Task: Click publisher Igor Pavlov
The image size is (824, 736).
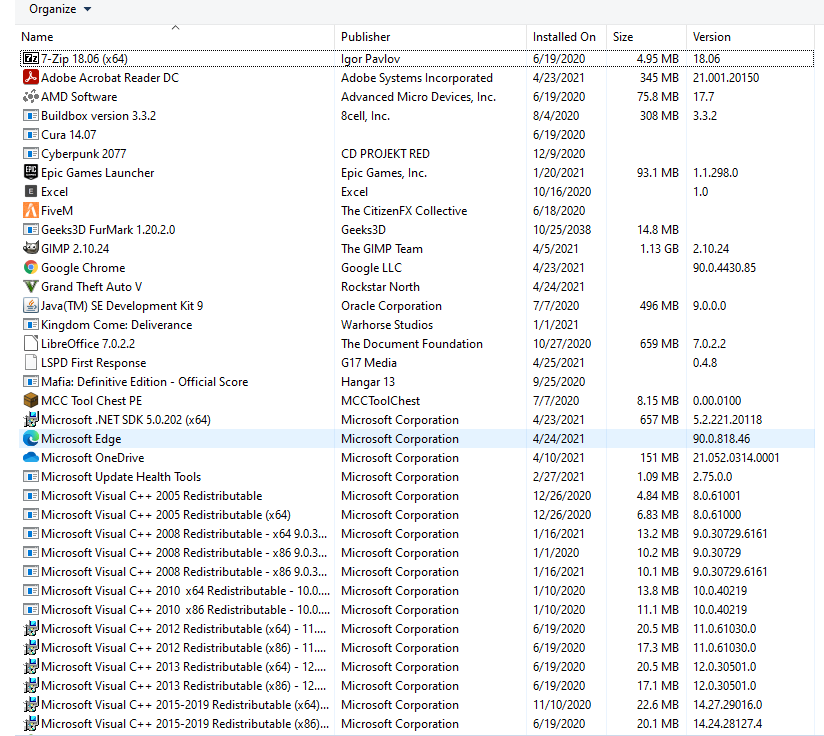Action: 370,59
